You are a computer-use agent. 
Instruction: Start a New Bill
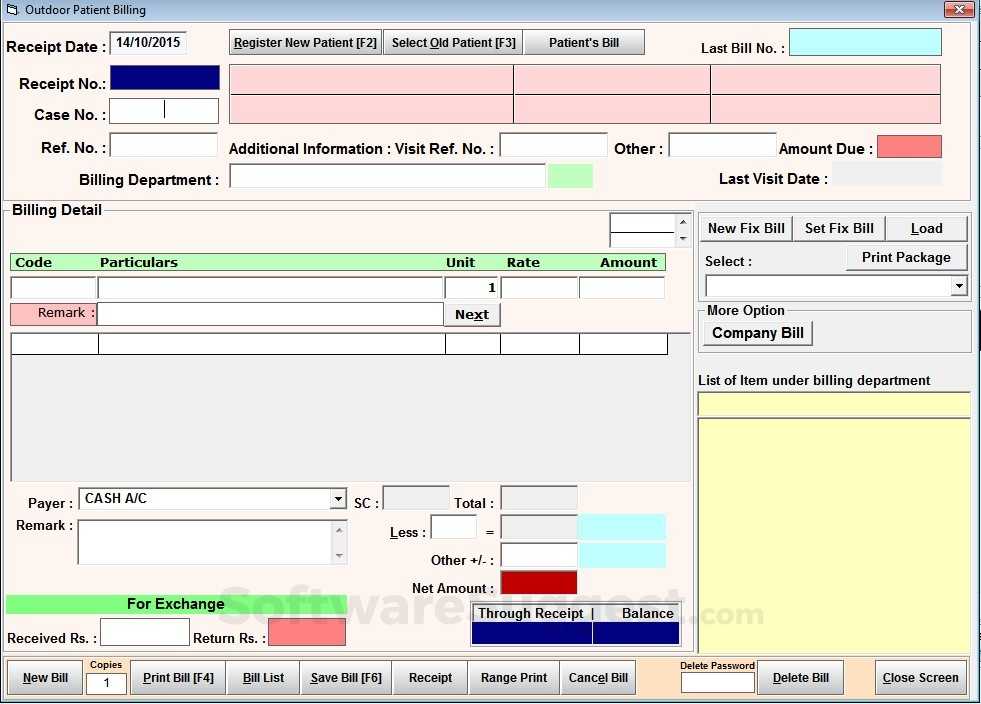[x=44, y=677]
